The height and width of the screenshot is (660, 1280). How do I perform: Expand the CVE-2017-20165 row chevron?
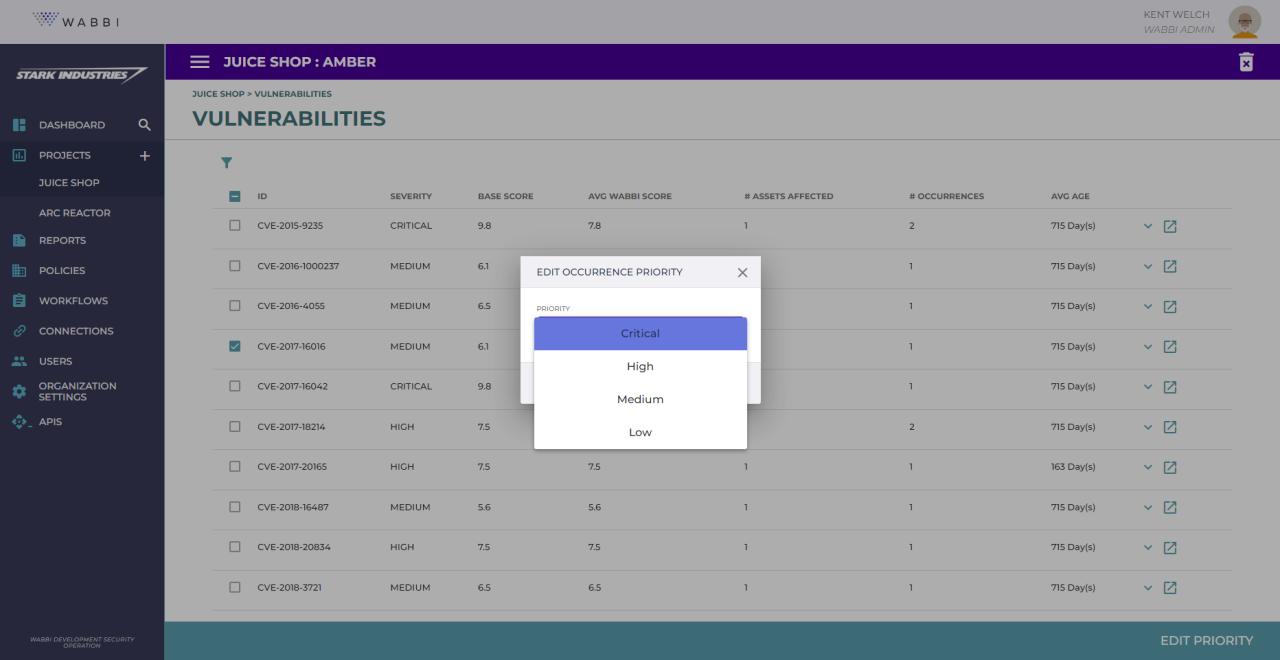click(x=1147, y=467)
